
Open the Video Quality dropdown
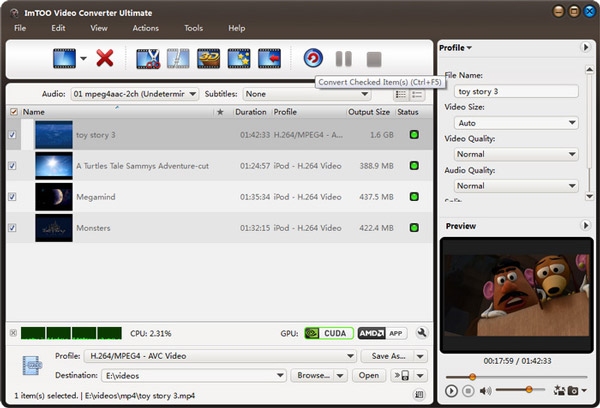516,154
